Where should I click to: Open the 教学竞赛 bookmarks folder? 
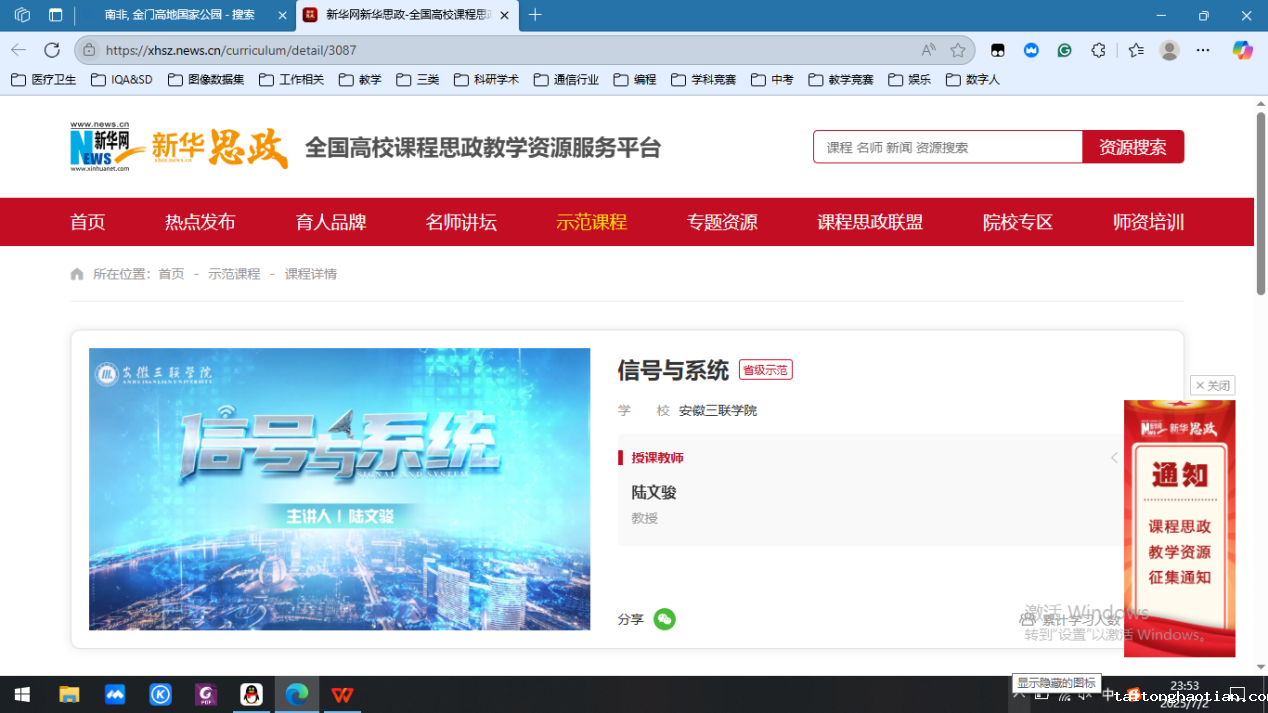click(841, 79)
